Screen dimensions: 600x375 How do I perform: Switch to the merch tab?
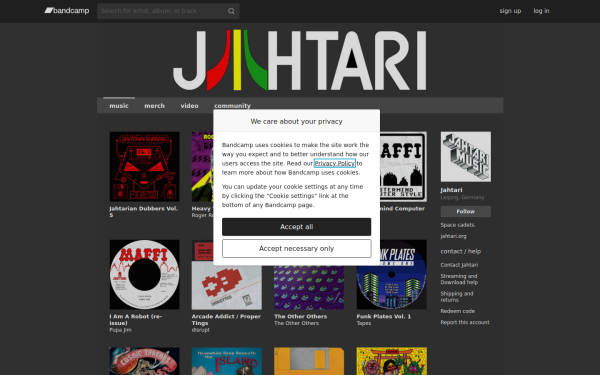tap(155, 106)
